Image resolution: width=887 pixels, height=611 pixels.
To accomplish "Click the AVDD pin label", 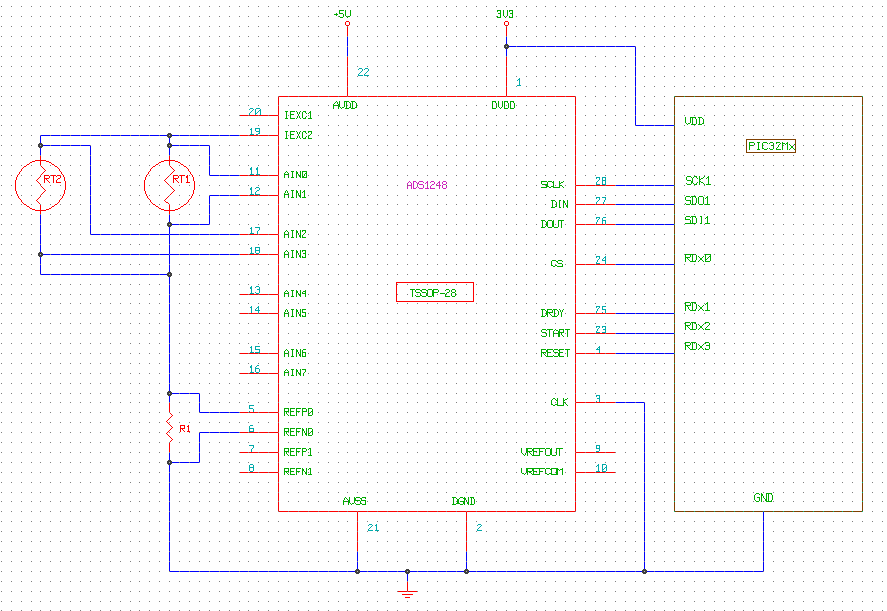I will pos(345,105).
